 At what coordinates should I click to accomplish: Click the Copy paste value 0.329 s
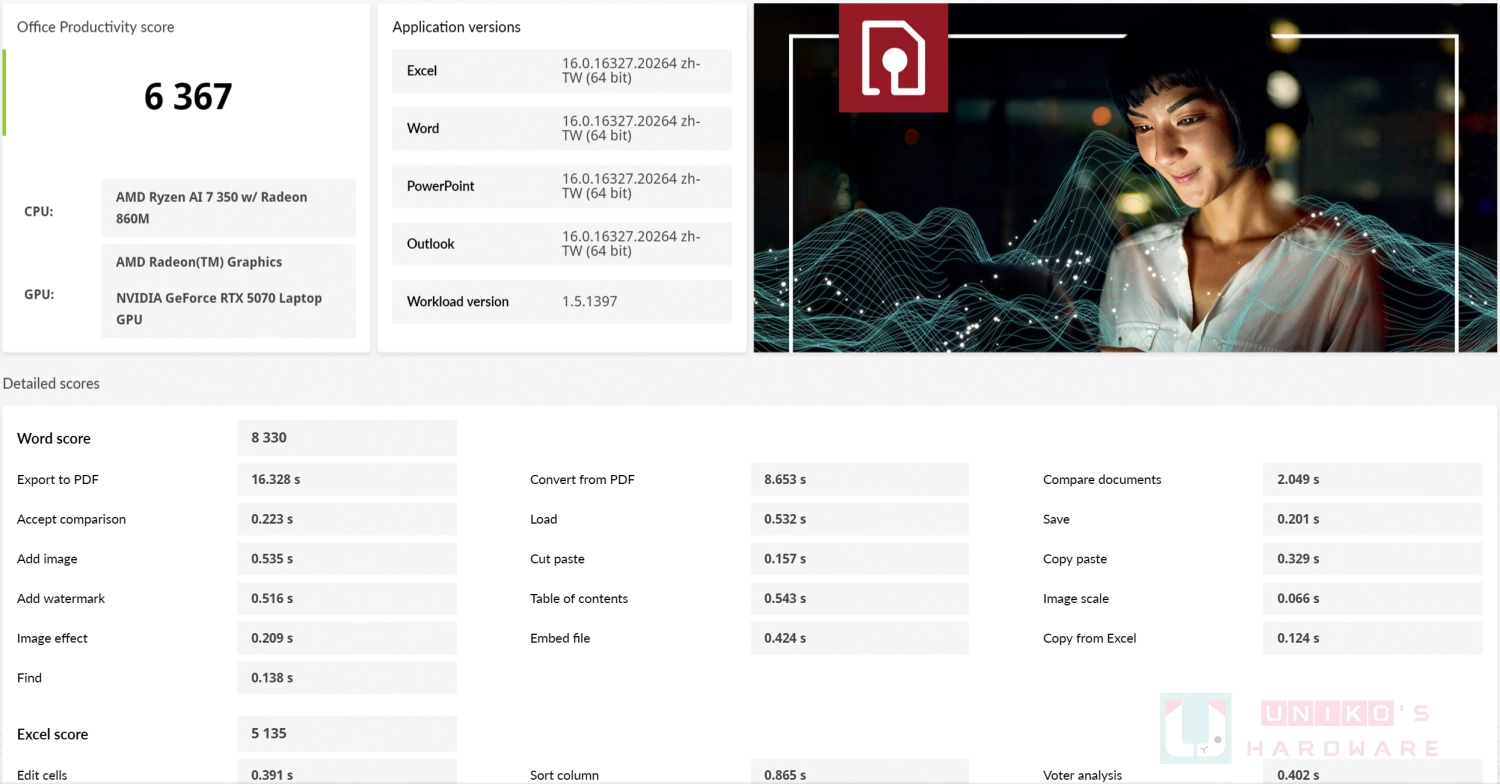1373,559
